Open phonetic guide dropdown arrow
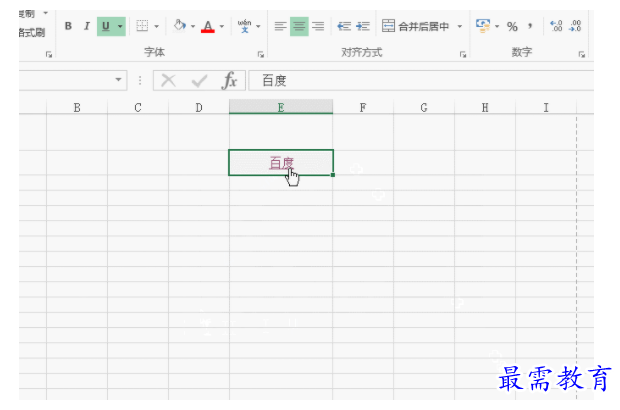 (258, 26)
